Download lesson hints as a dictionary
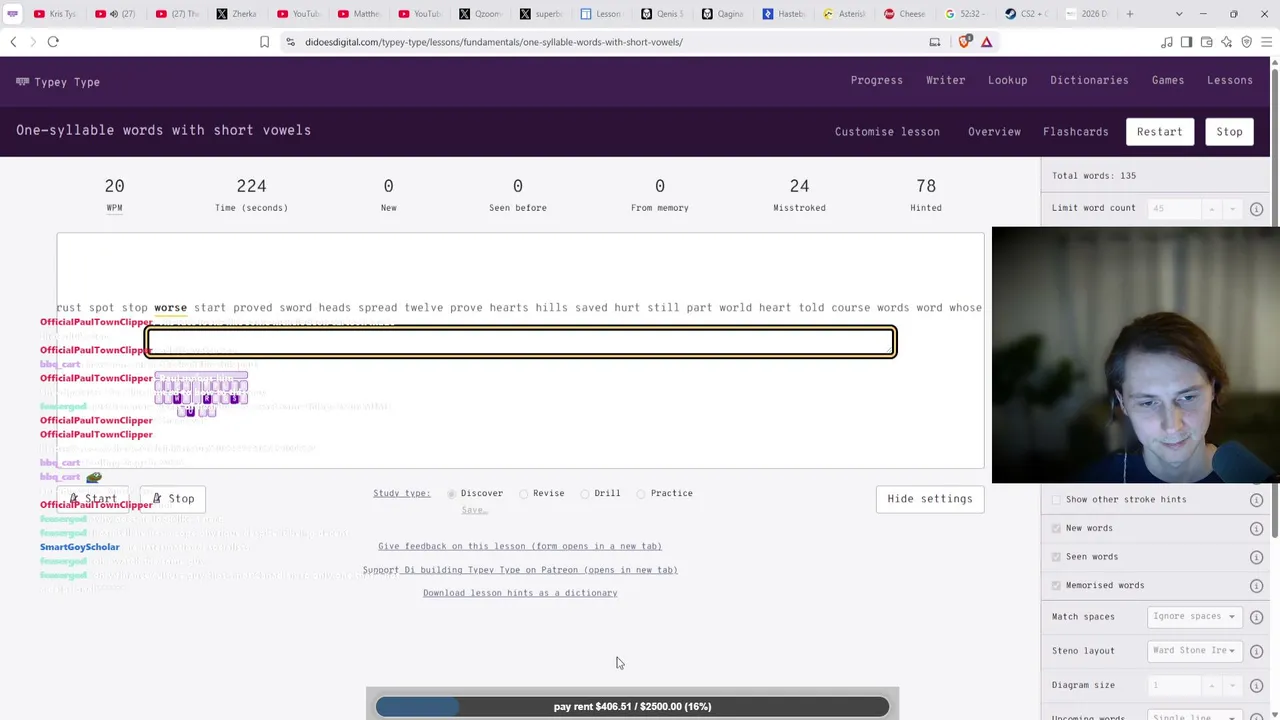This screenshot has height=720, width=1280. tap(520, 593)
